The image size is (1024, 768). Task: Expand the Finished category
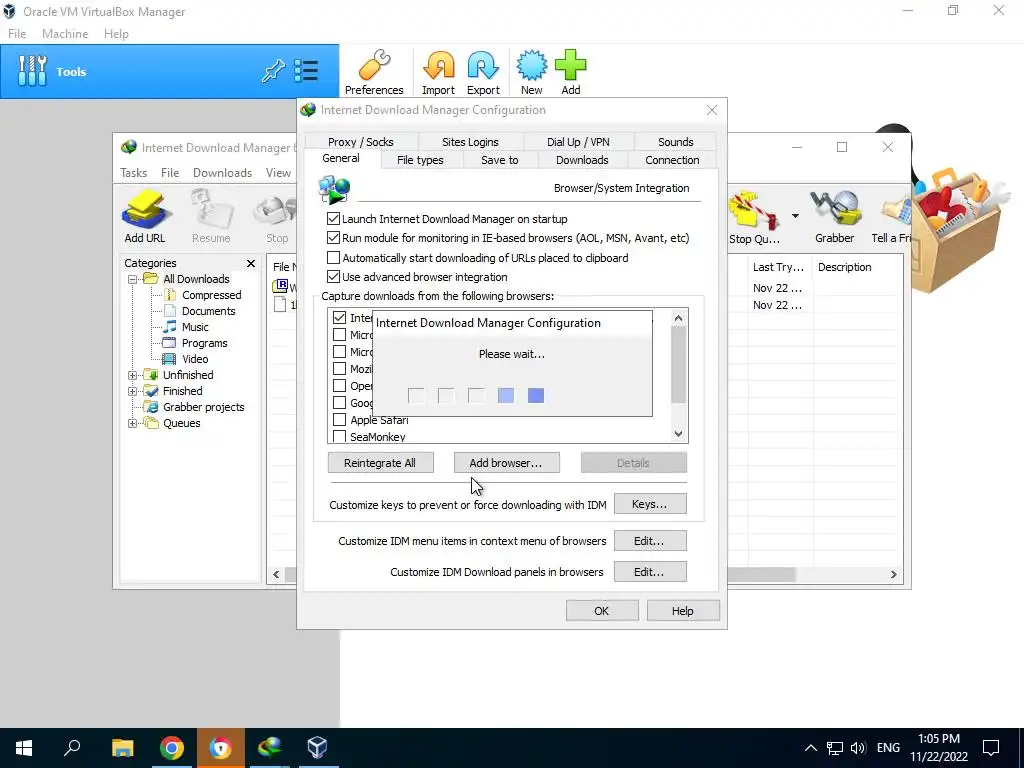pos(132,391)
